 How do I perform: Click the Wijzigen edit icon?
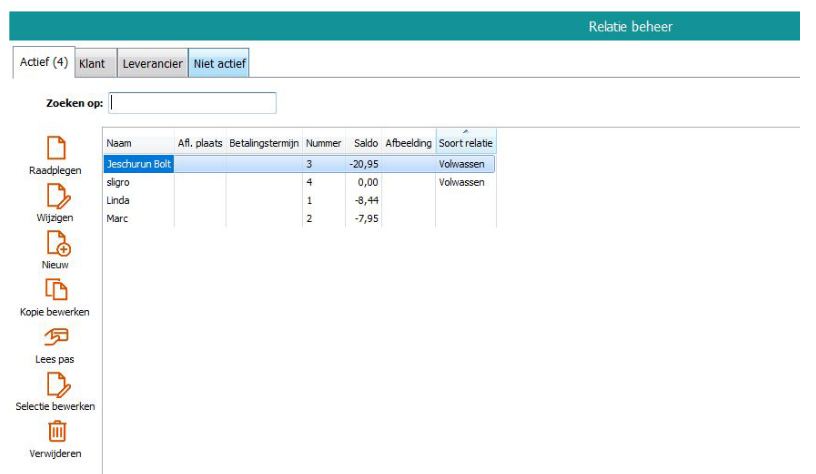pos(55,196)
